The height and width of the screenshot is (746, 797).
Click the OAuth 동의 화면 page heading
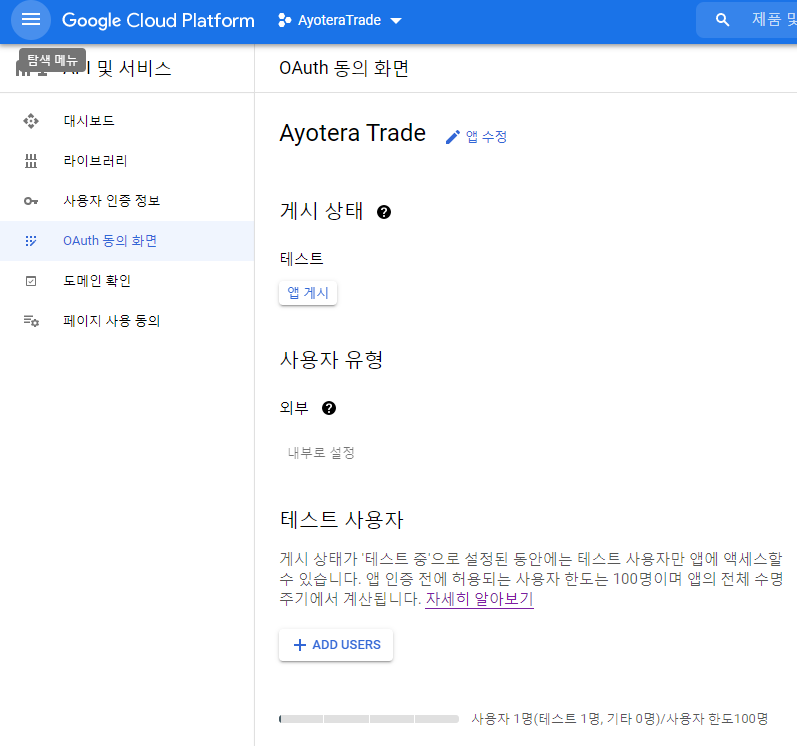344,68
